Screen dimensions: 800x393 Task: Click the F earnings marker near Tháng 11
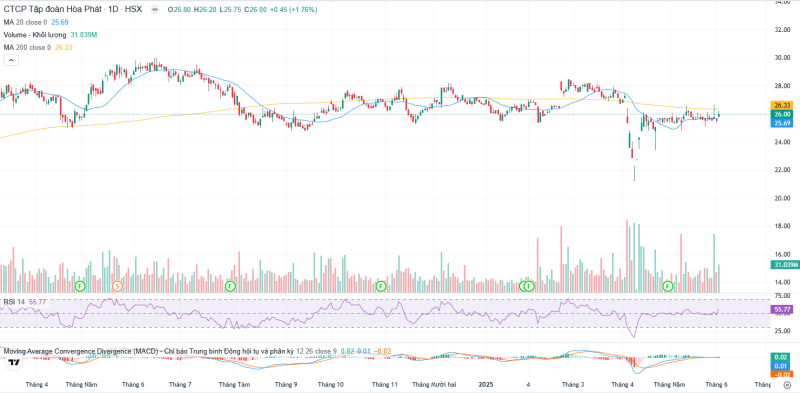[x=381, y=286]
